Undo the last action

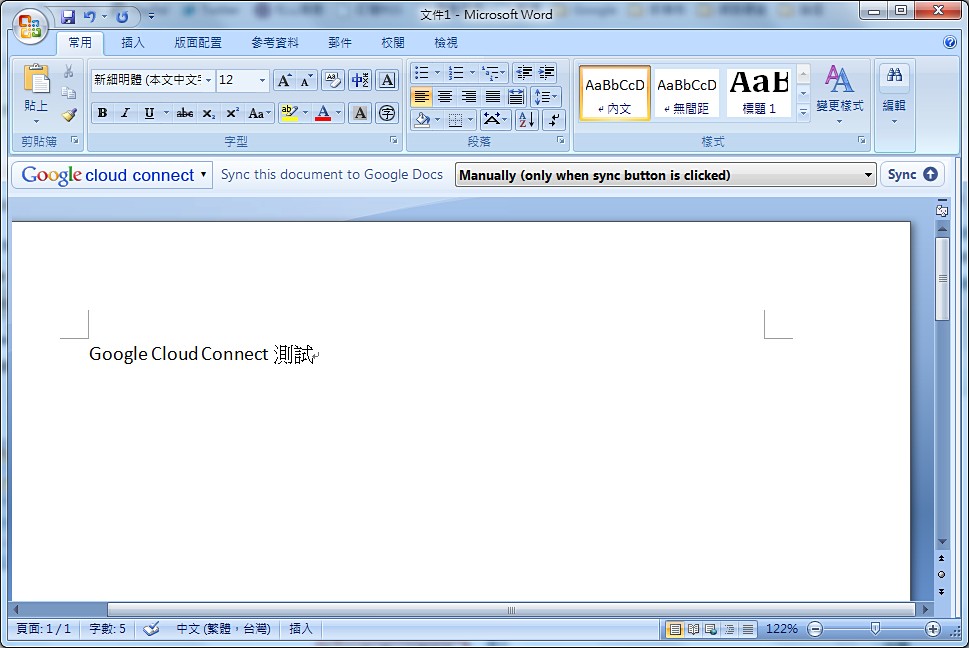click(x=90, y=17)
